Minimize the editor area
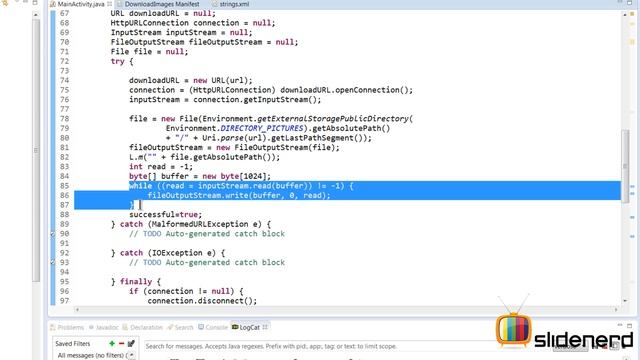 (620, 3)
